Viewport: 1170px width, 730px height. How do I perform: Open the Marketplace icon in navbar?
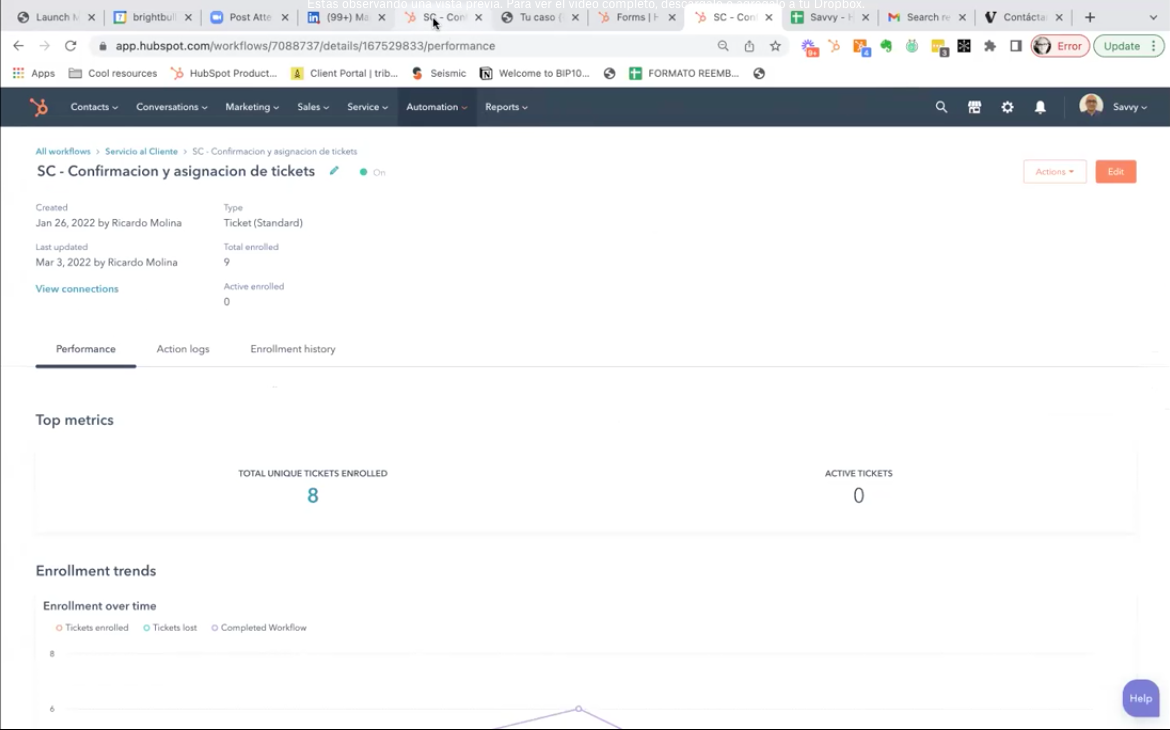coord(974,107)
